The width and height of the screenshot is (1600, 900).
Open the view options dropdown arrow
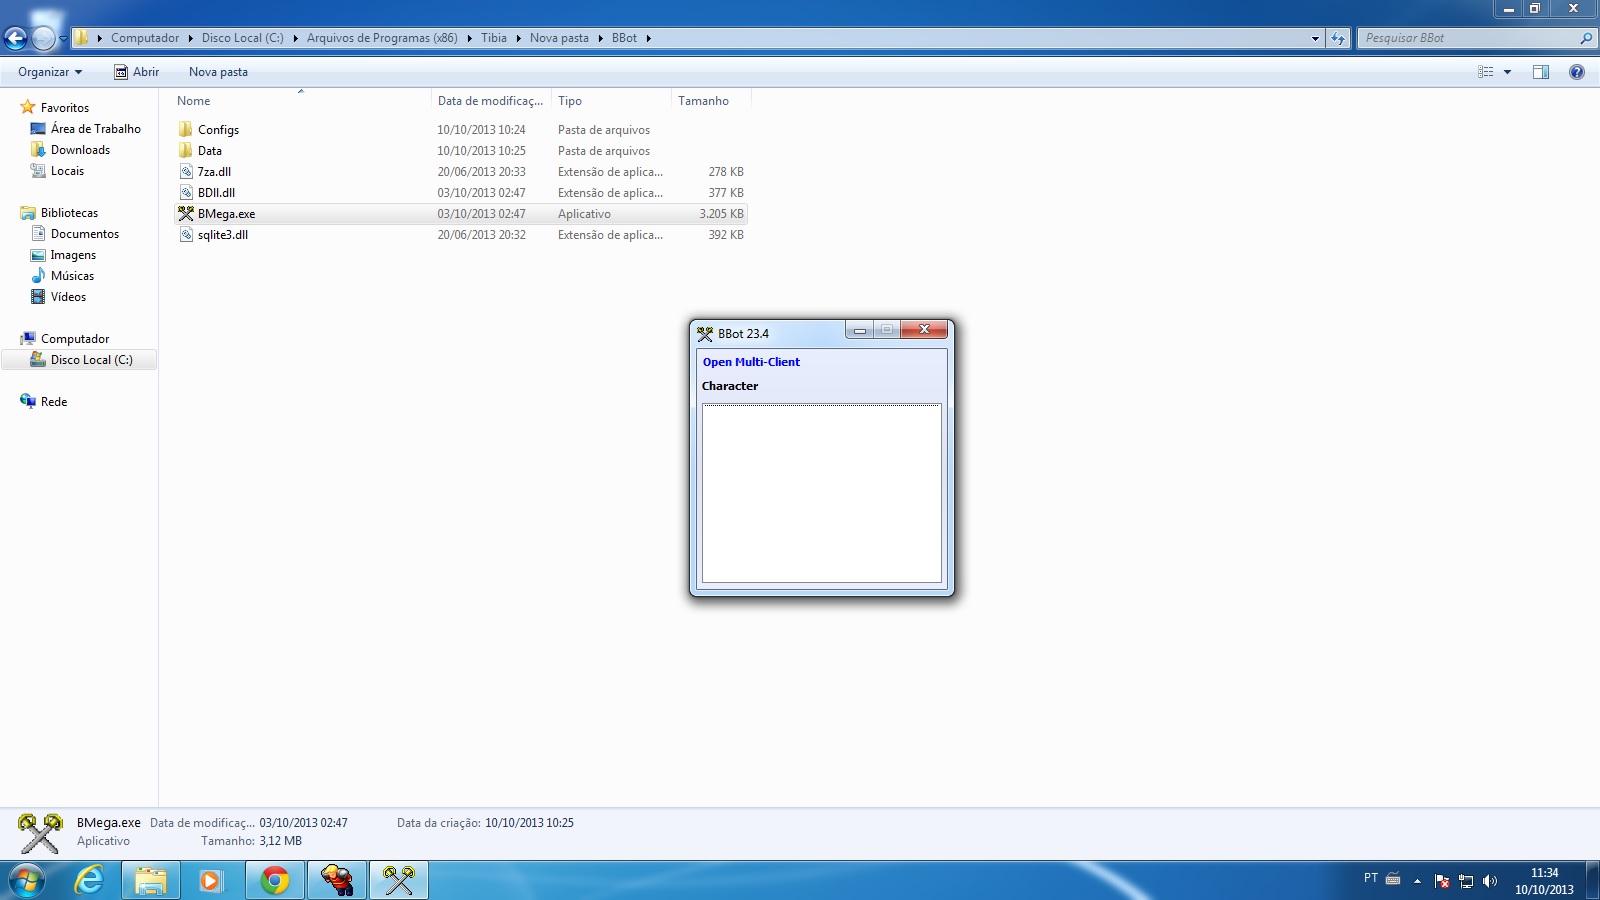(x=1507, y=72)
